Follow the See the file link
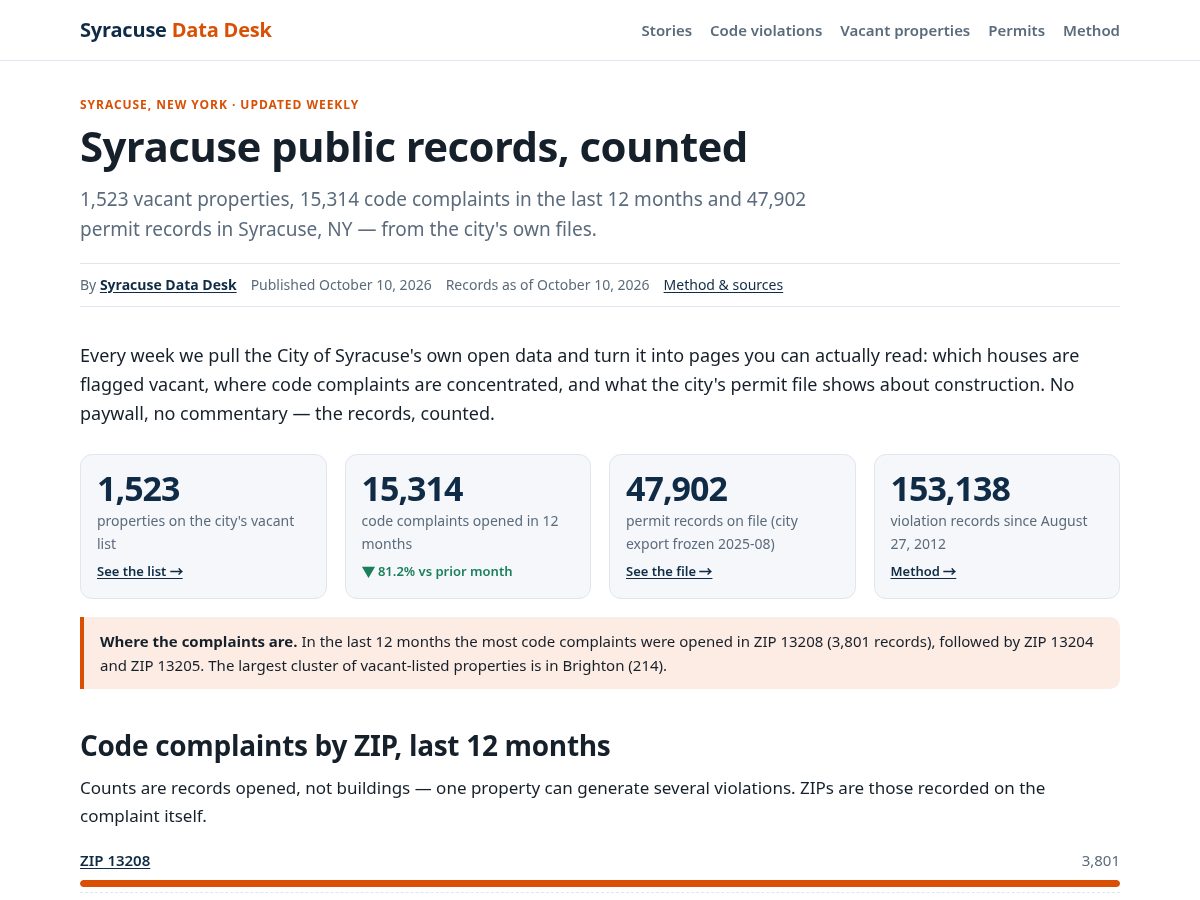This screenshot has width=1200, height=900. (669, 572)
